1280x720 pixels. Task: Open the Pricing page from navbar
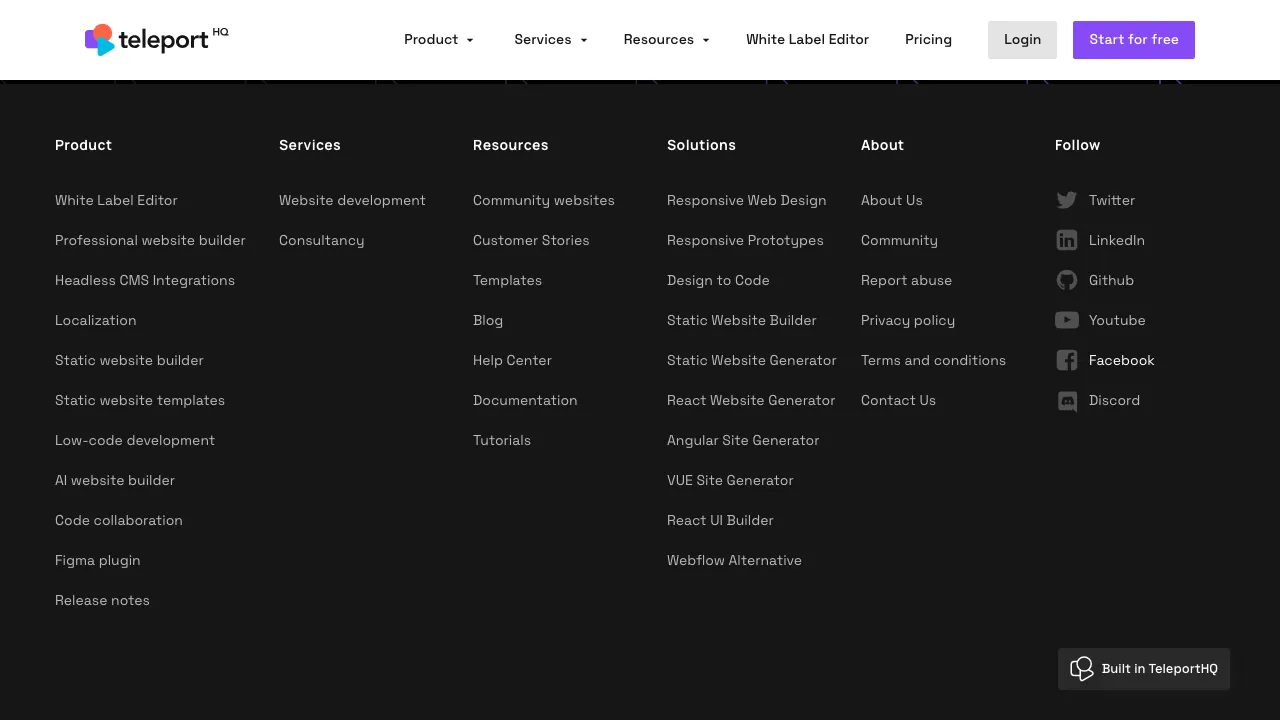928,40
